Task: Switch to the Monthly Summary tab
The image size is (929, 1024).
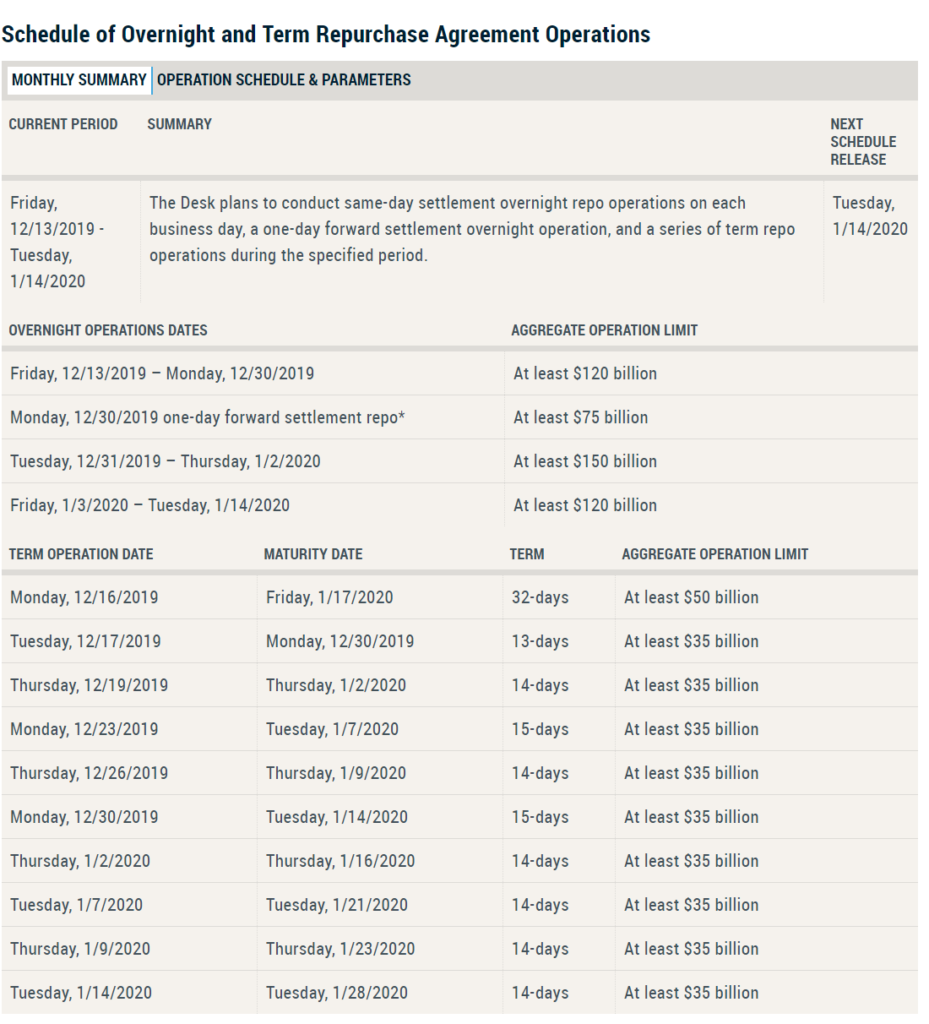Action: (x=79, y=80)
